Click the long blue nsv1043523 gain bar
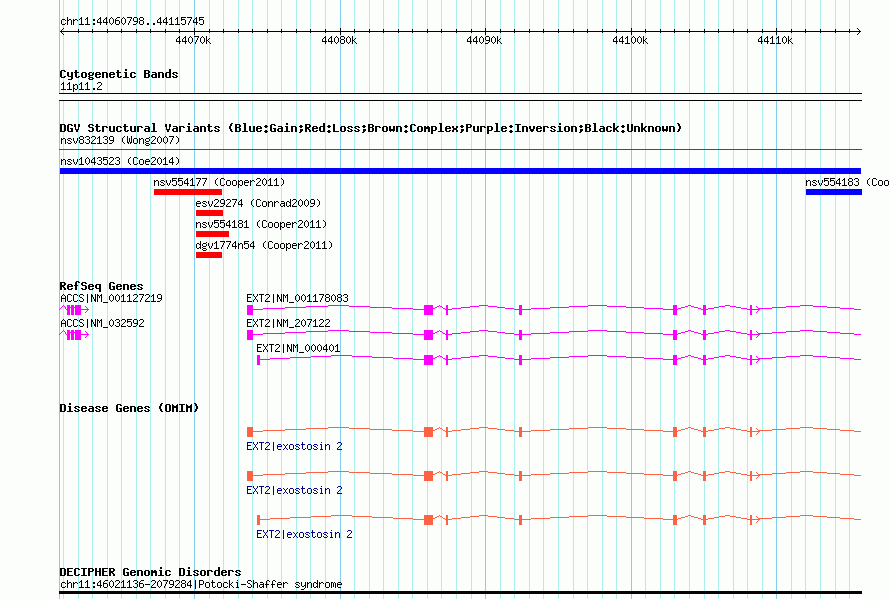 (x=460, y=171)
